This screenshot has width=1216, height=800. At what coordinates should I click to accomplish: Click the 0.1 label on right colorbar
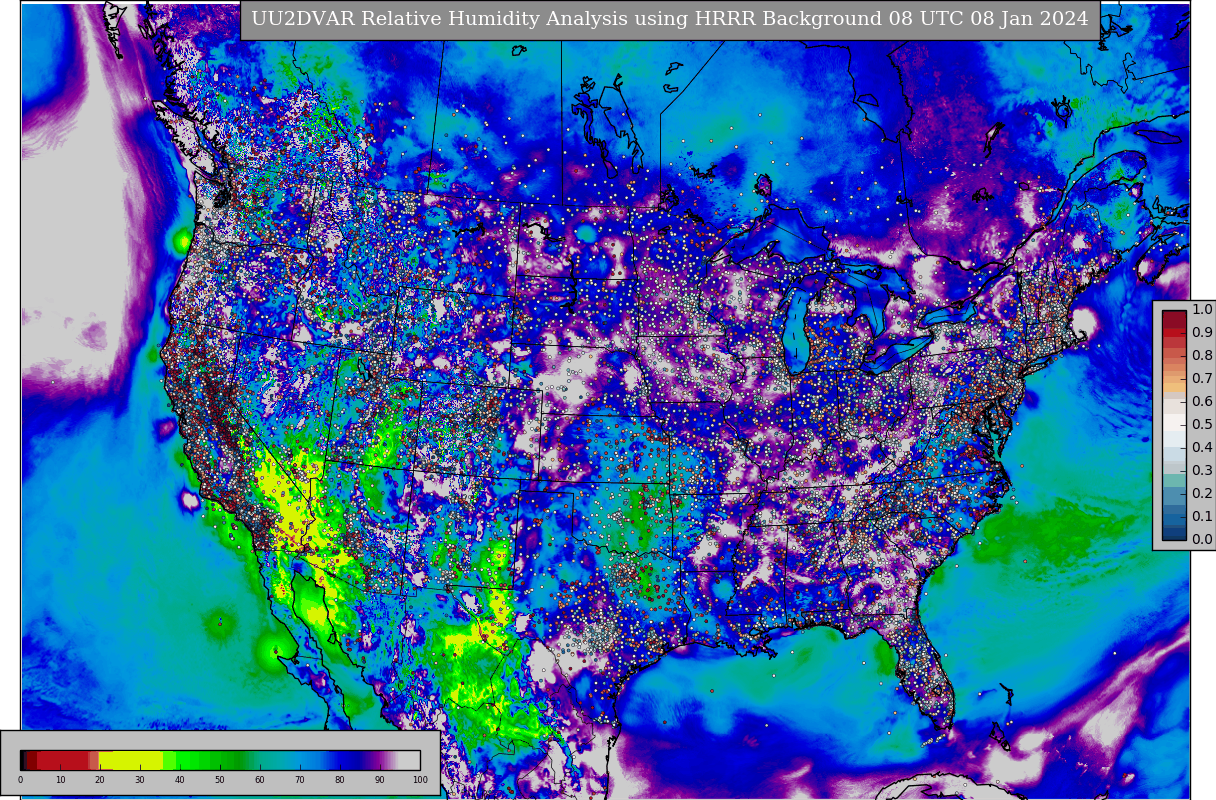pyautogui.click(x=1202, y=517)
